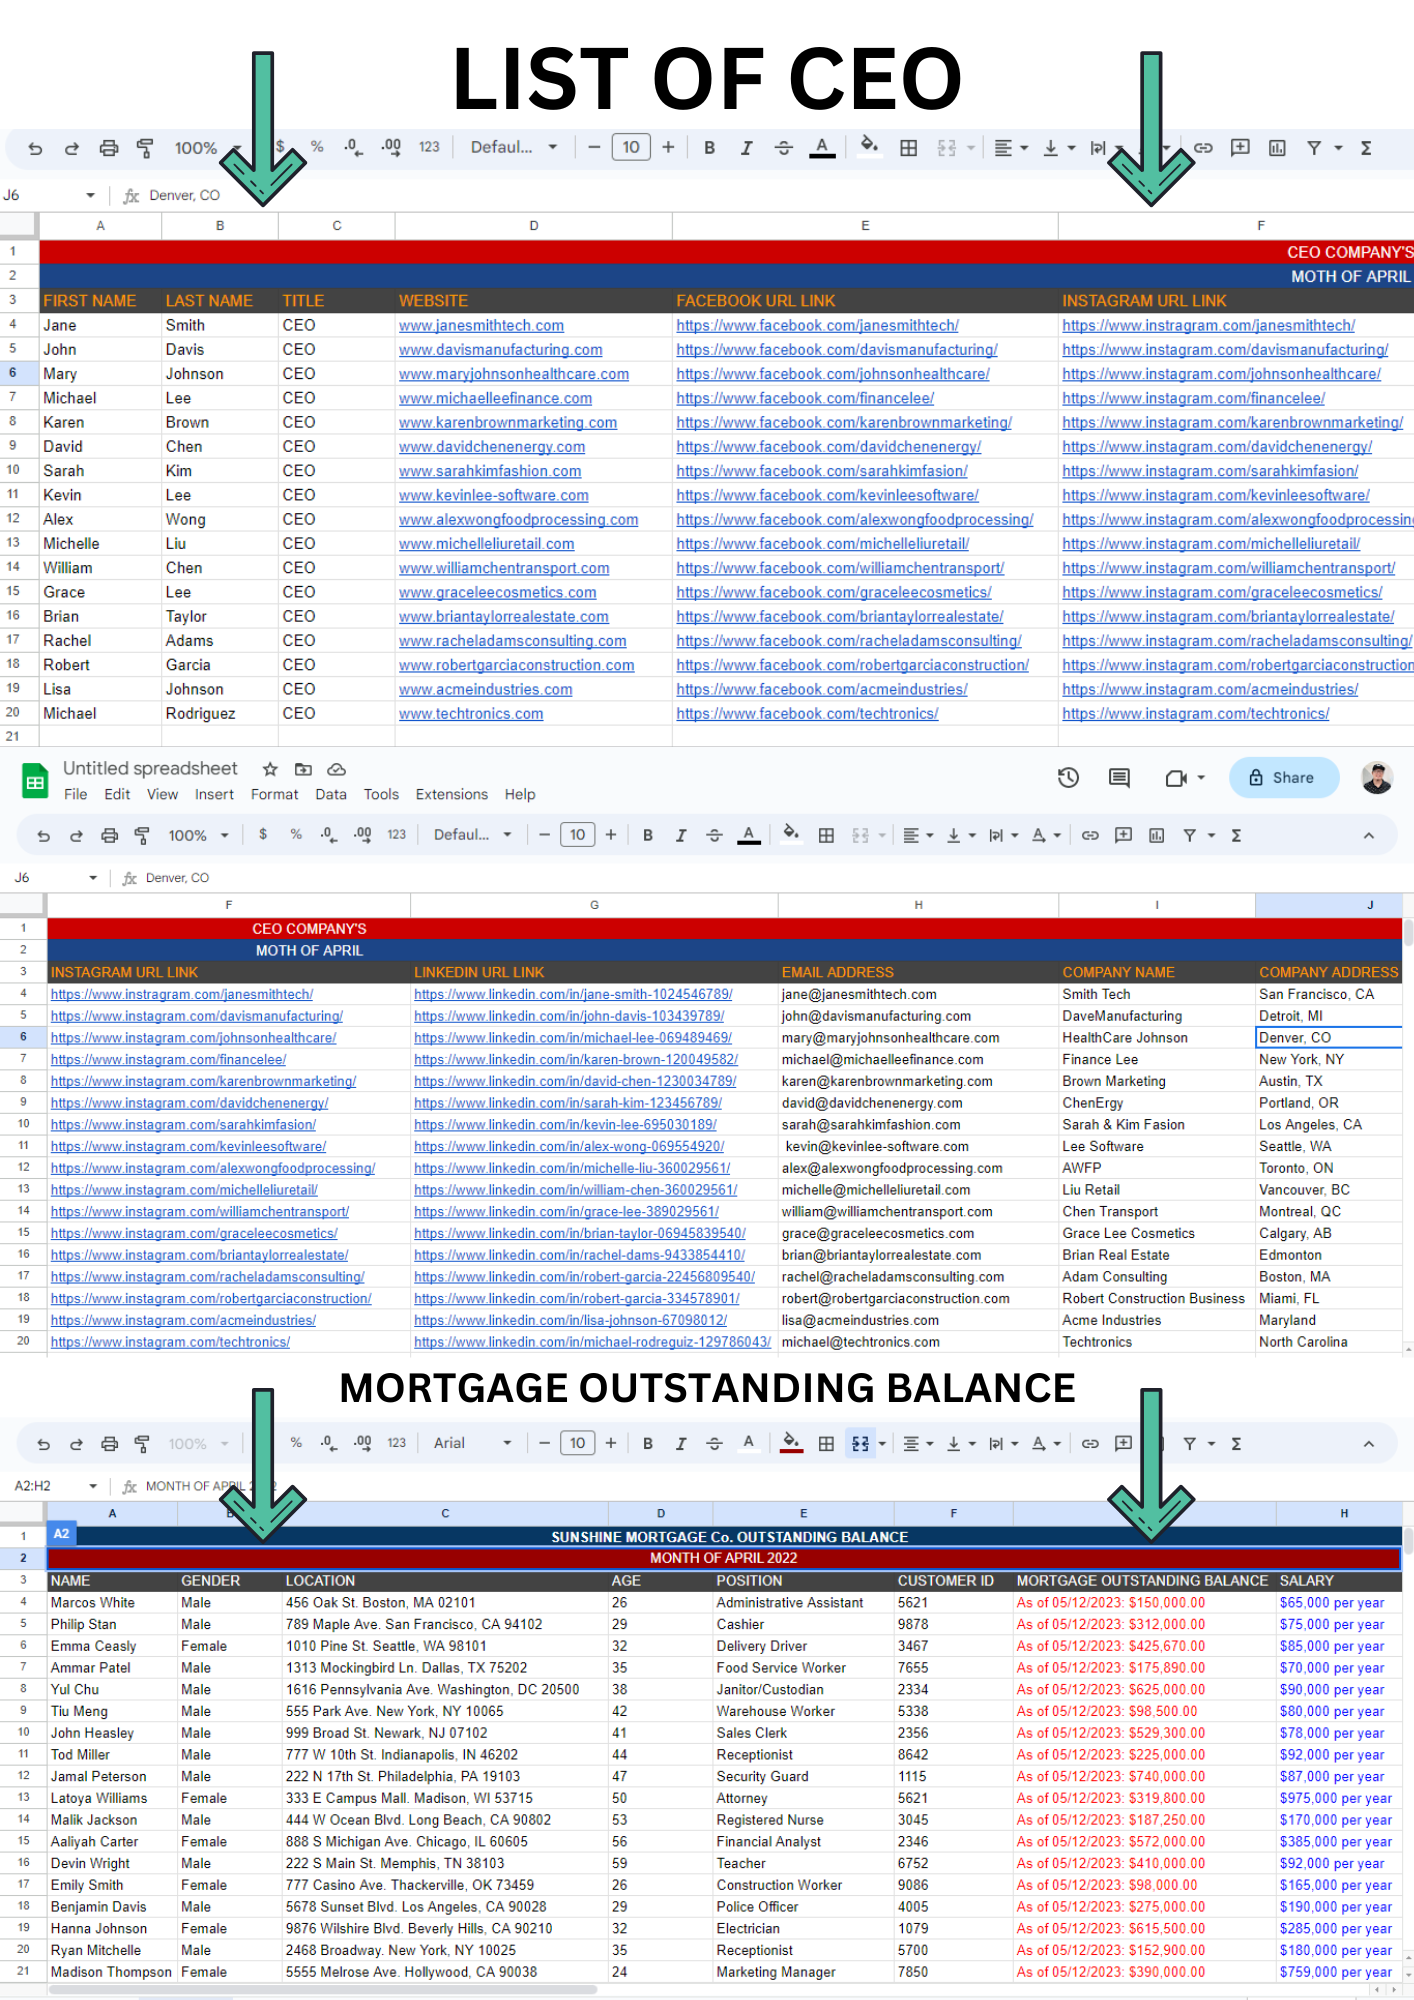Open the File menu
The height and width of the screenshot is (2000, 1414).
click(x=75, y=794)
